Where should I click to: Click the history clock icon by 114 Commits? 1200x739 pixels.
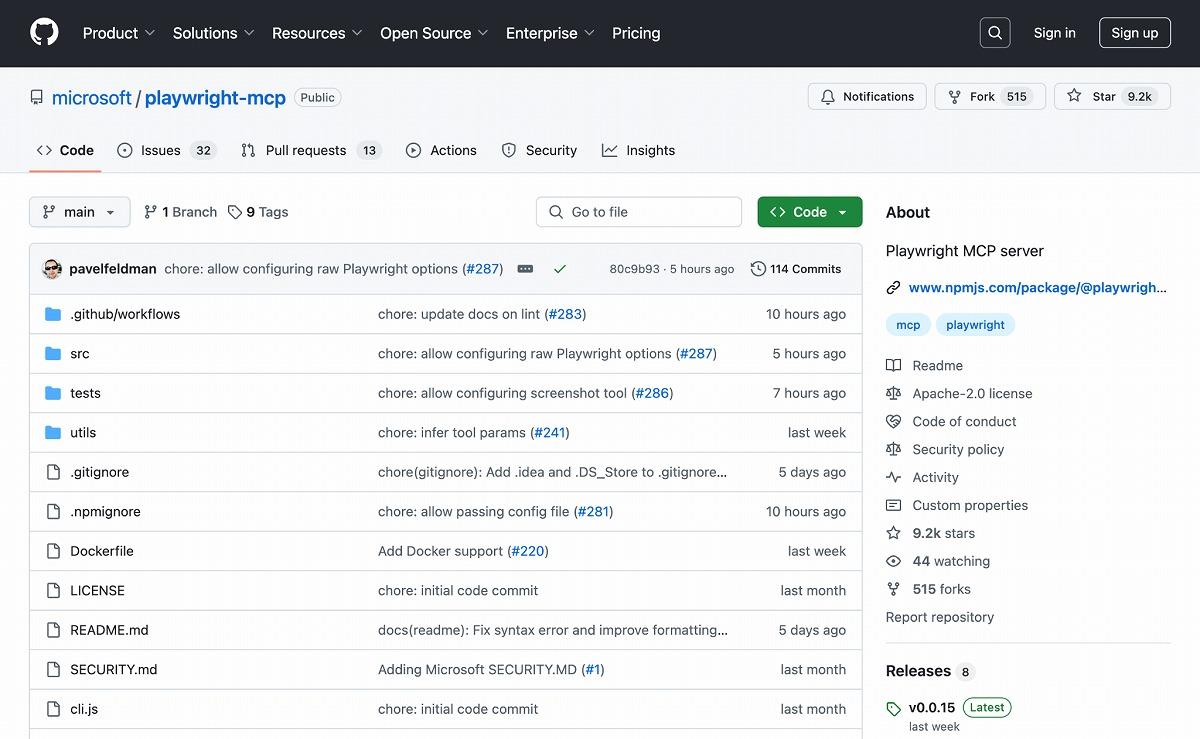coord(758,269)
